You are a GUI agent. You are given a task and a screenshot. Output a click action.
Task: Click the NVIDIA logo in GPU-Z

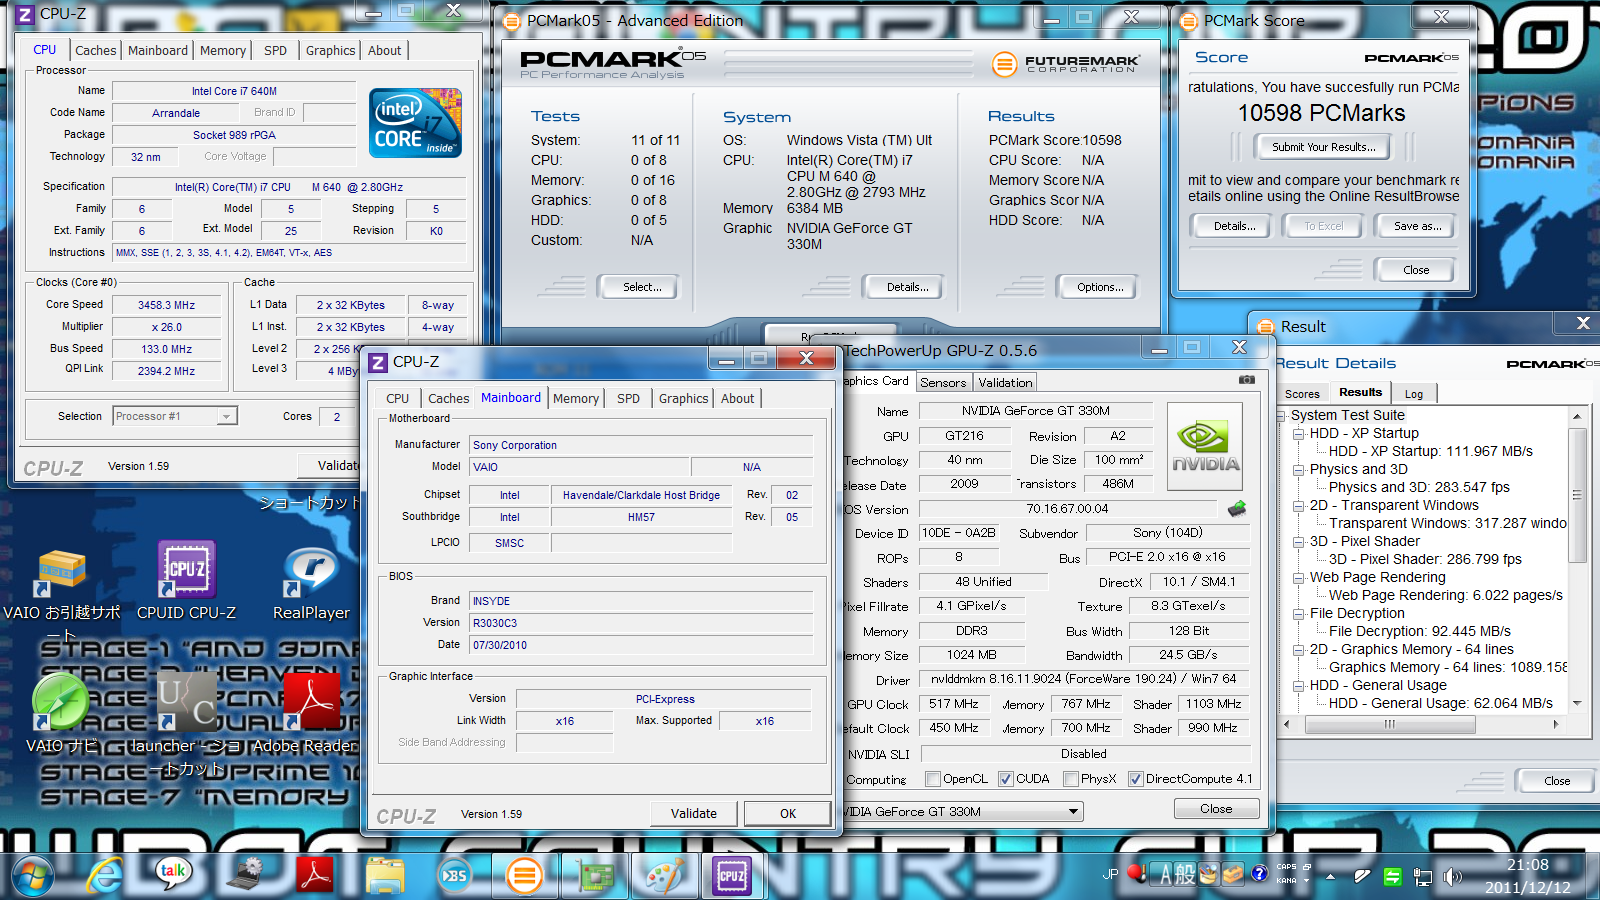[x=1205, y=446]
